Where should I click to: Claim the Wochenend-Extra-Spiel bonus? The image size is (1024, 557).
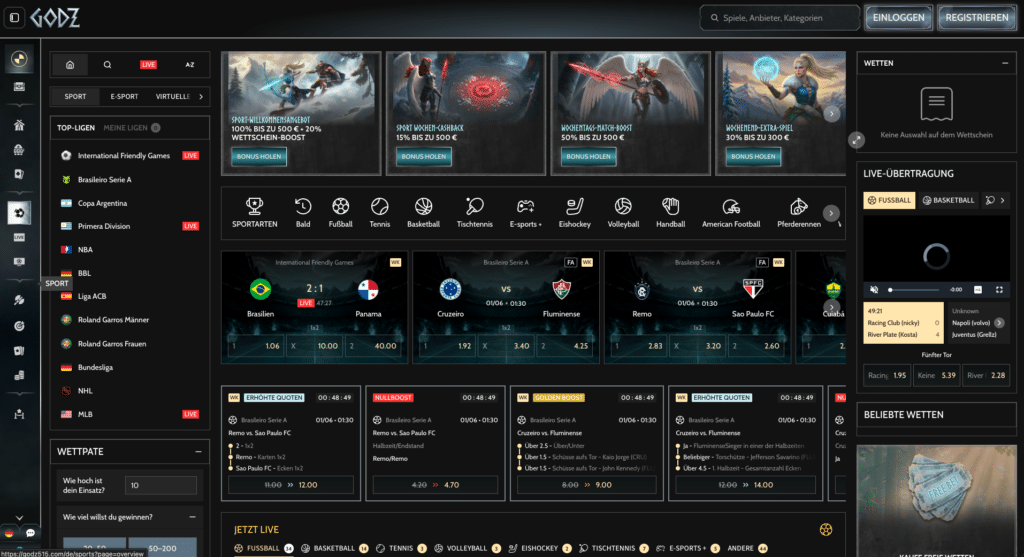click(x=753, y=157)
